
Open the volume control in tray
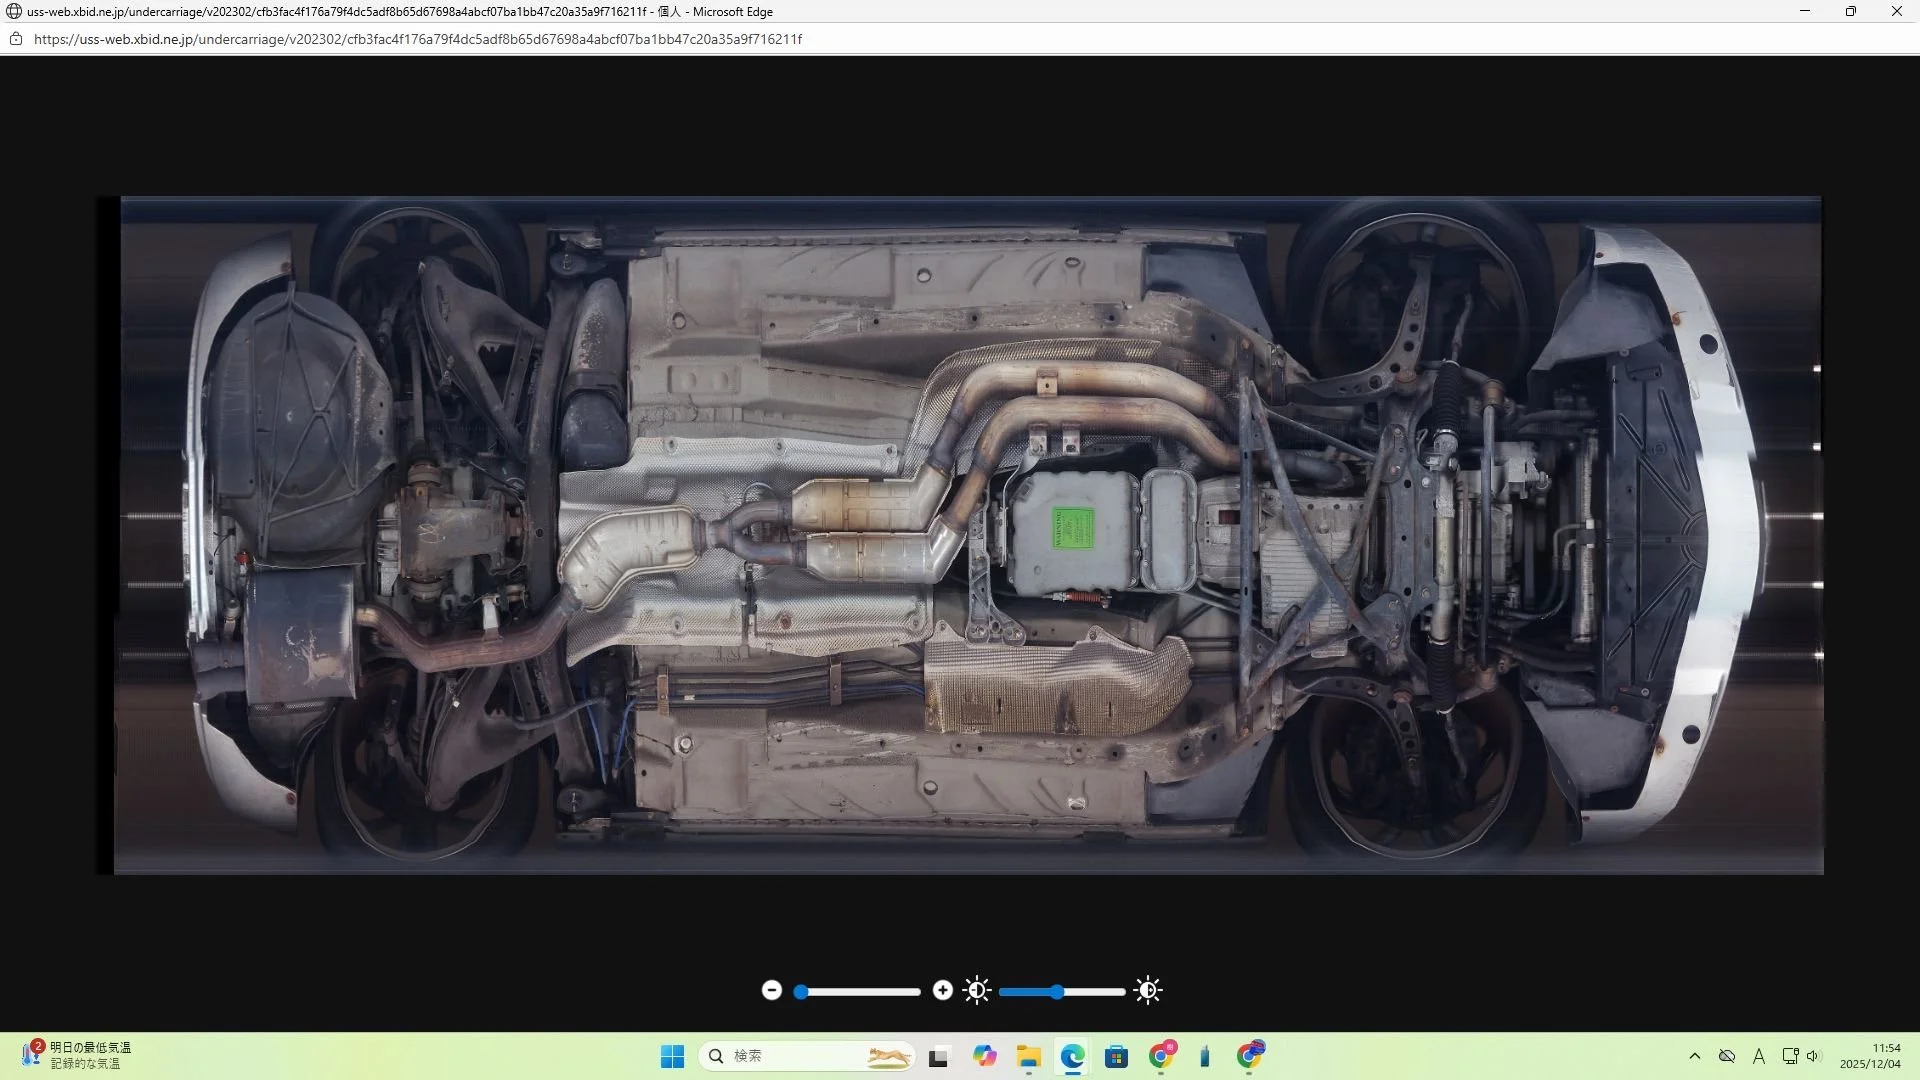tap(1813, 1056)
